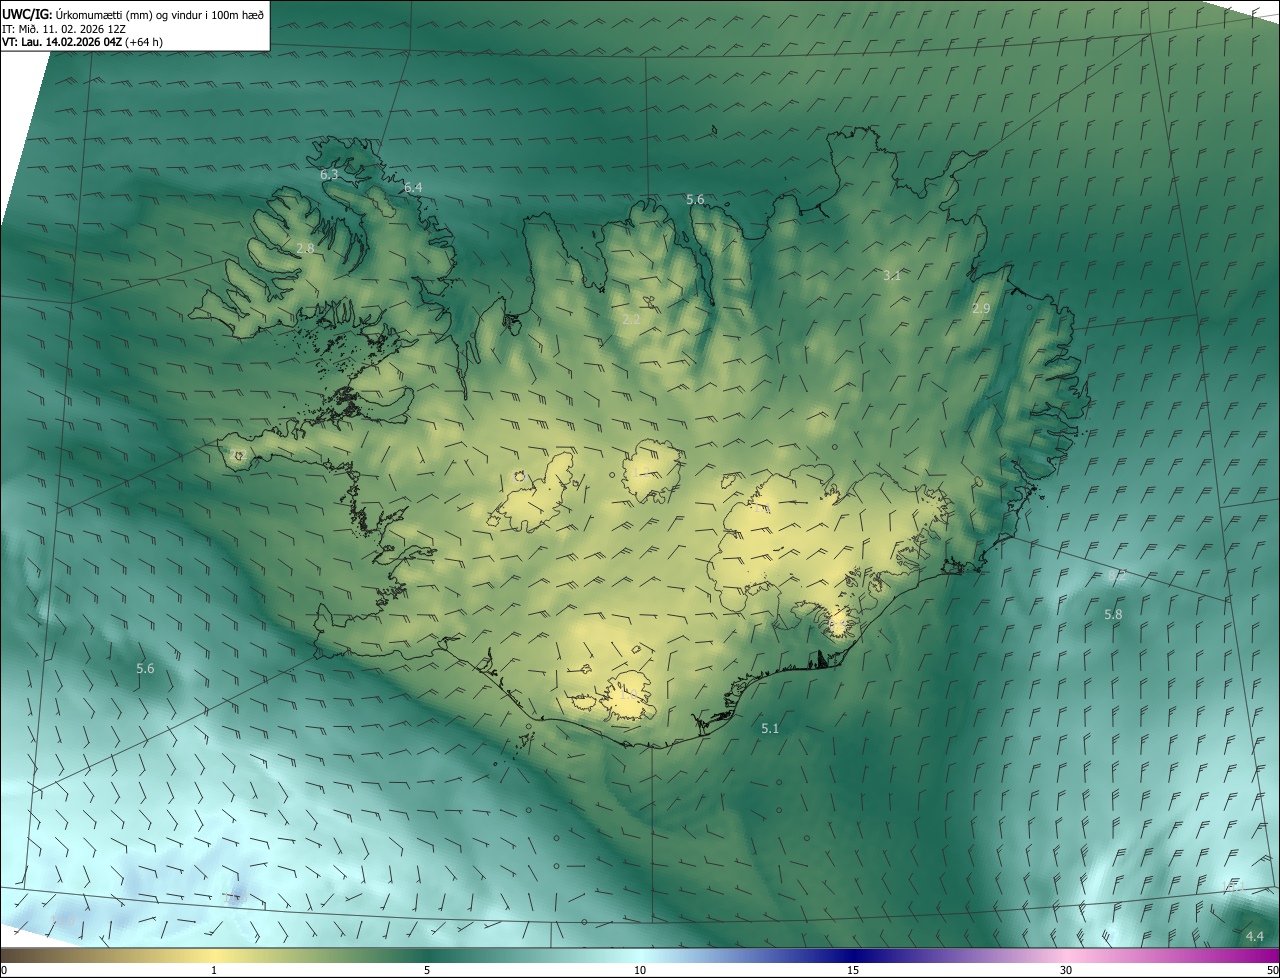
Task: Click the 10 tick on the color scale
Action: click(640, 970)
